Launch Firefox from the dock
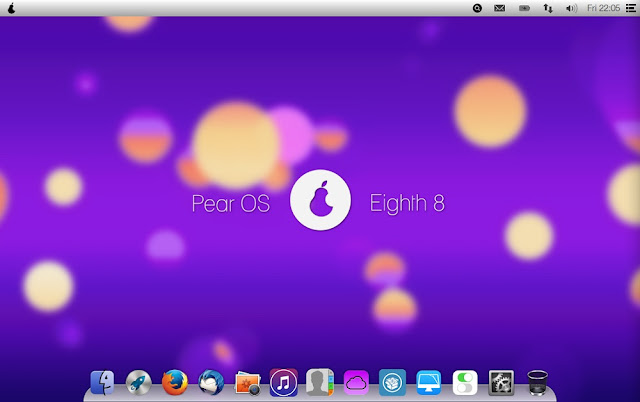 pos(175,382)
